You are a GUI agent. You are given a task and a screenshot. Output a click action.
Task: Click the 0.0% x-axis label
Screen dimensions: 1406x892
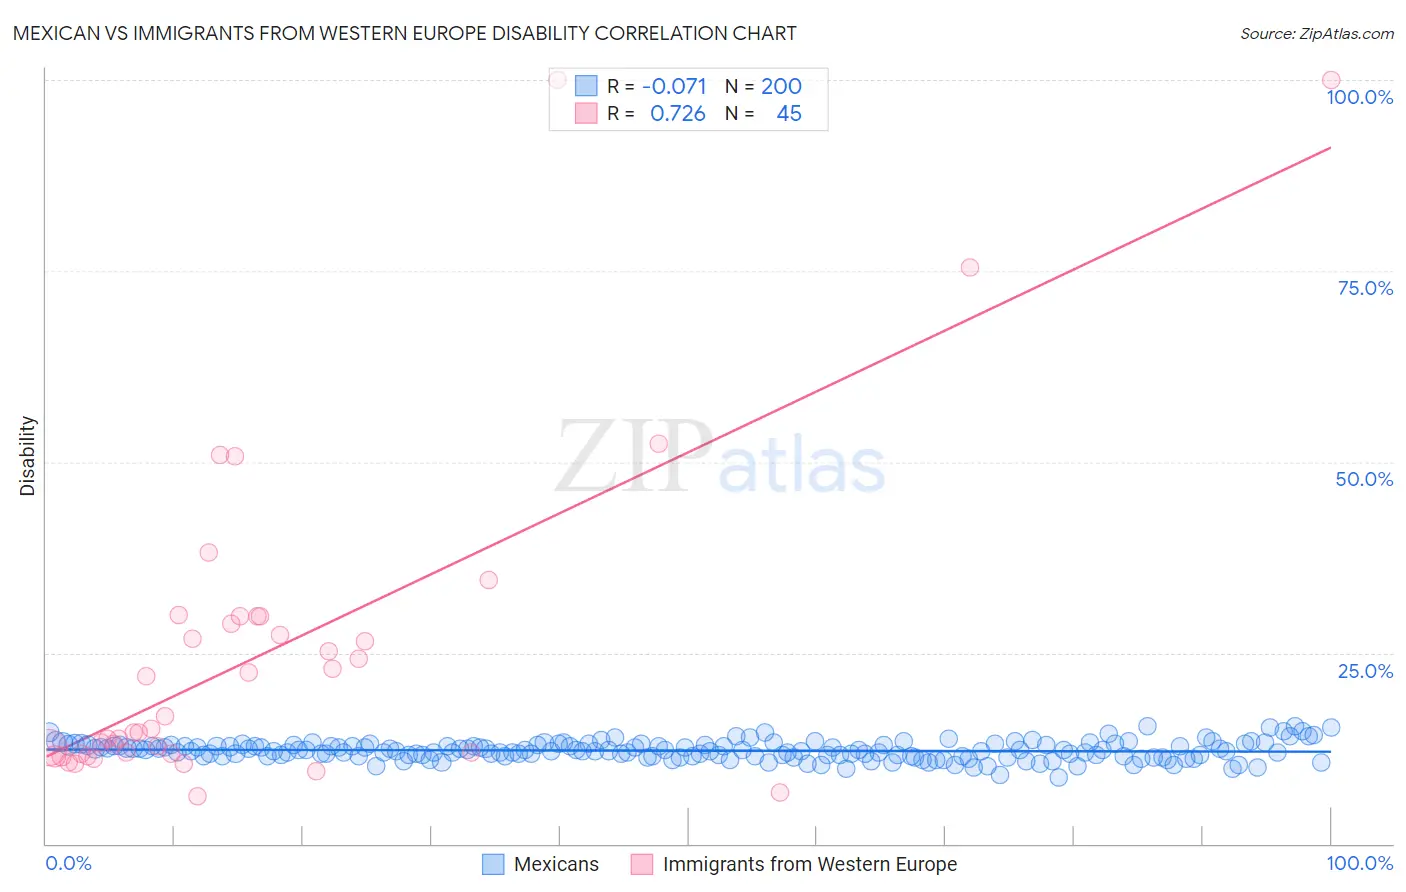click(x=68, y=863)
